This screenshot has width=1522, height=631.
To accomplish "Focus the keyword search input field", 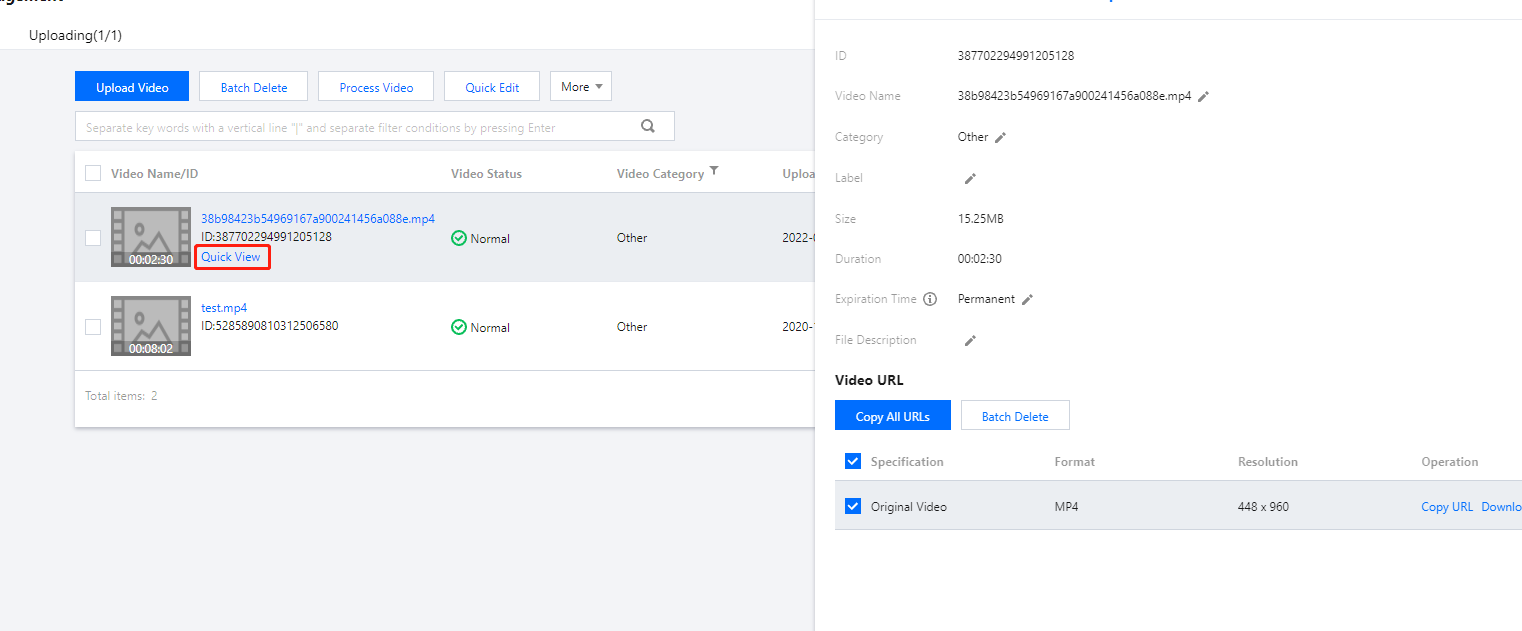I will point(355,127).
